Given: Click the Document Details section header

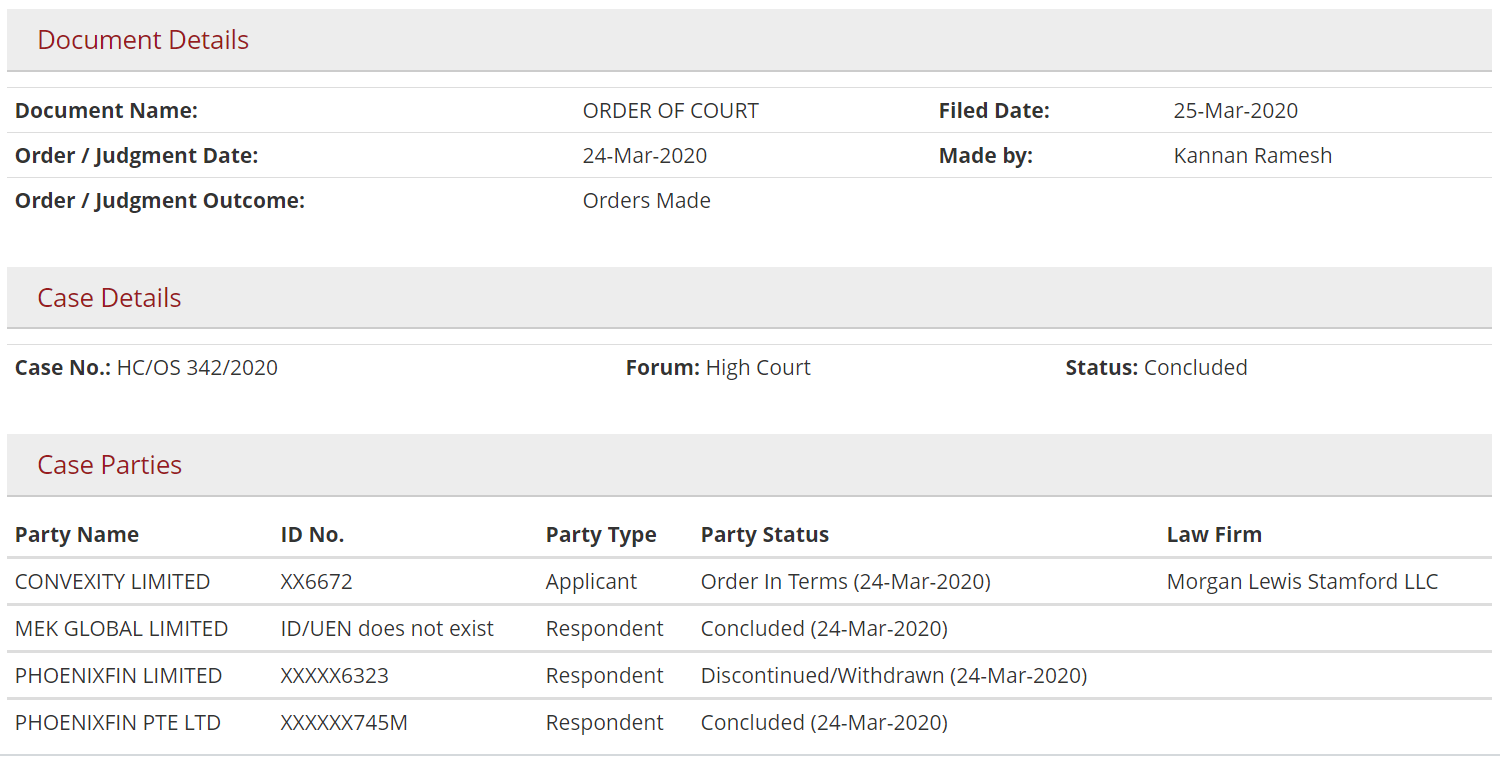Looking at the screenshot, I should point(749,40).
